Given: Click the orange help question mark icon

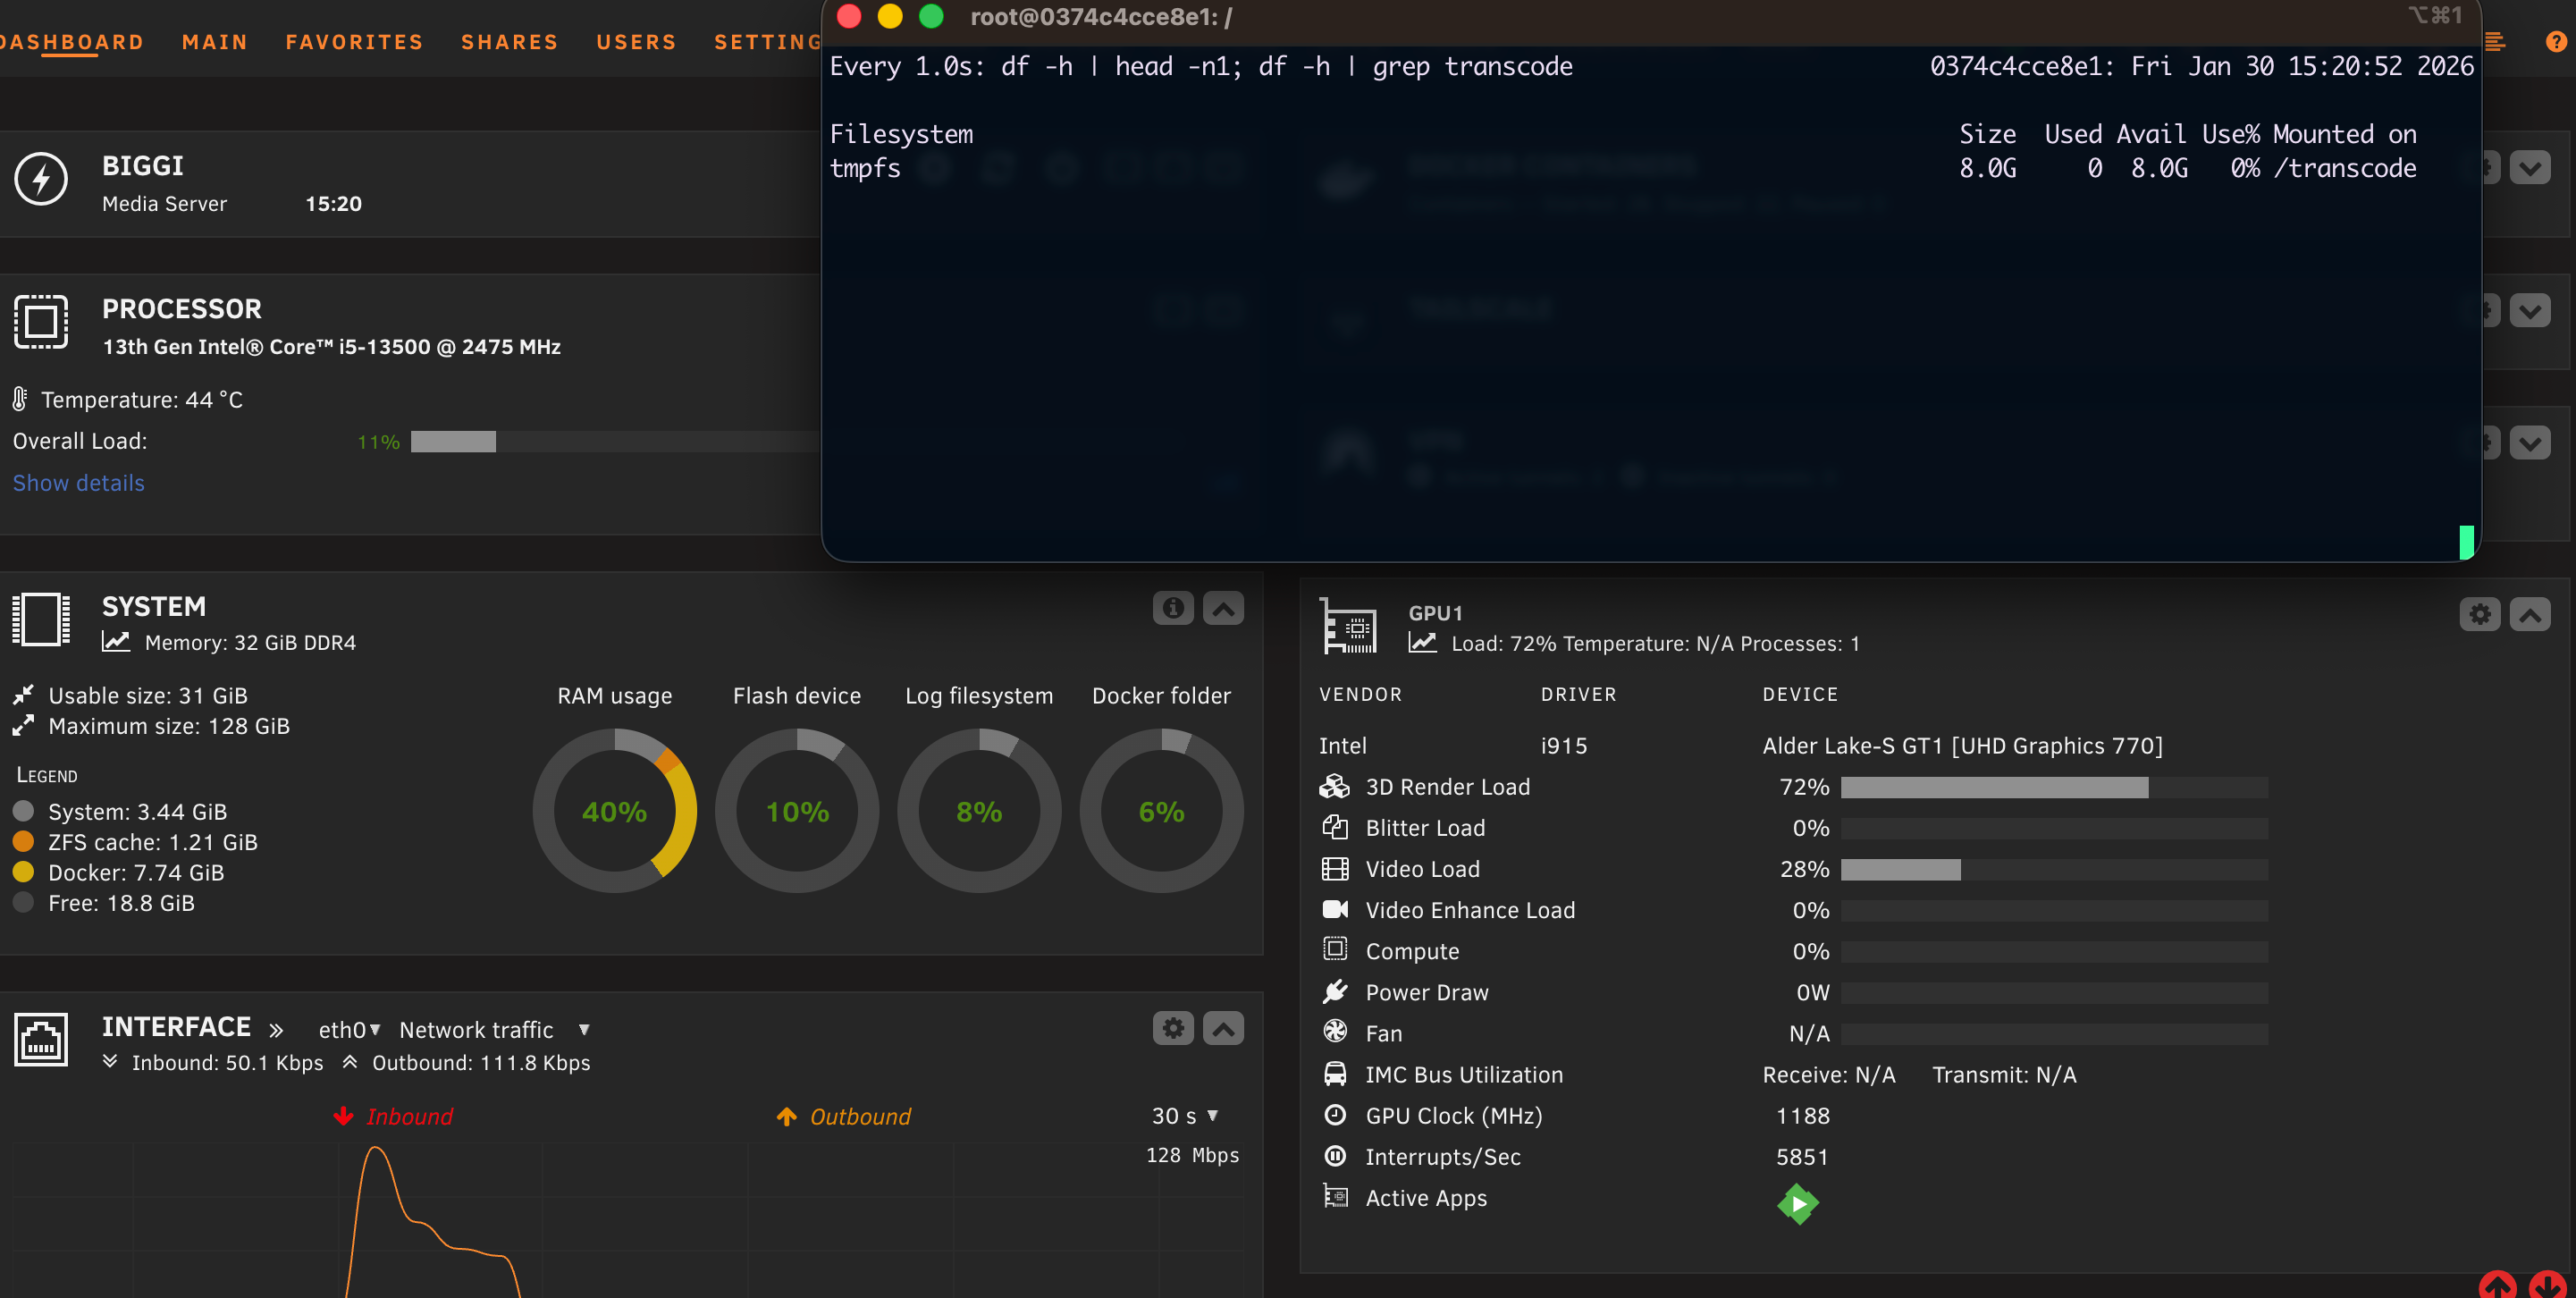Looking at the screenshot, I should 2555,42.
